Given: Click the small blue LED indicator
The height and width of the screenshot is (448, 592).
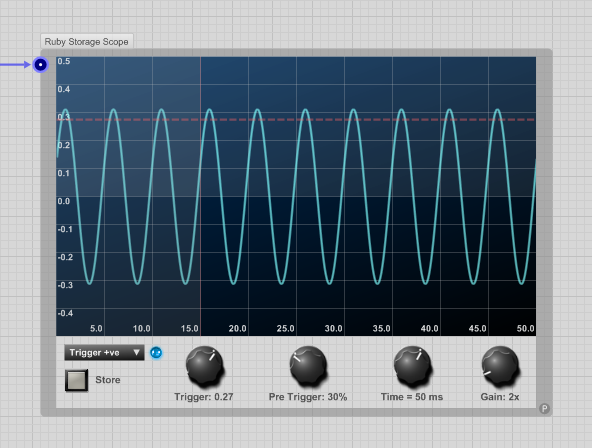Looking at the screenshot, I should (x=156, y=353).
